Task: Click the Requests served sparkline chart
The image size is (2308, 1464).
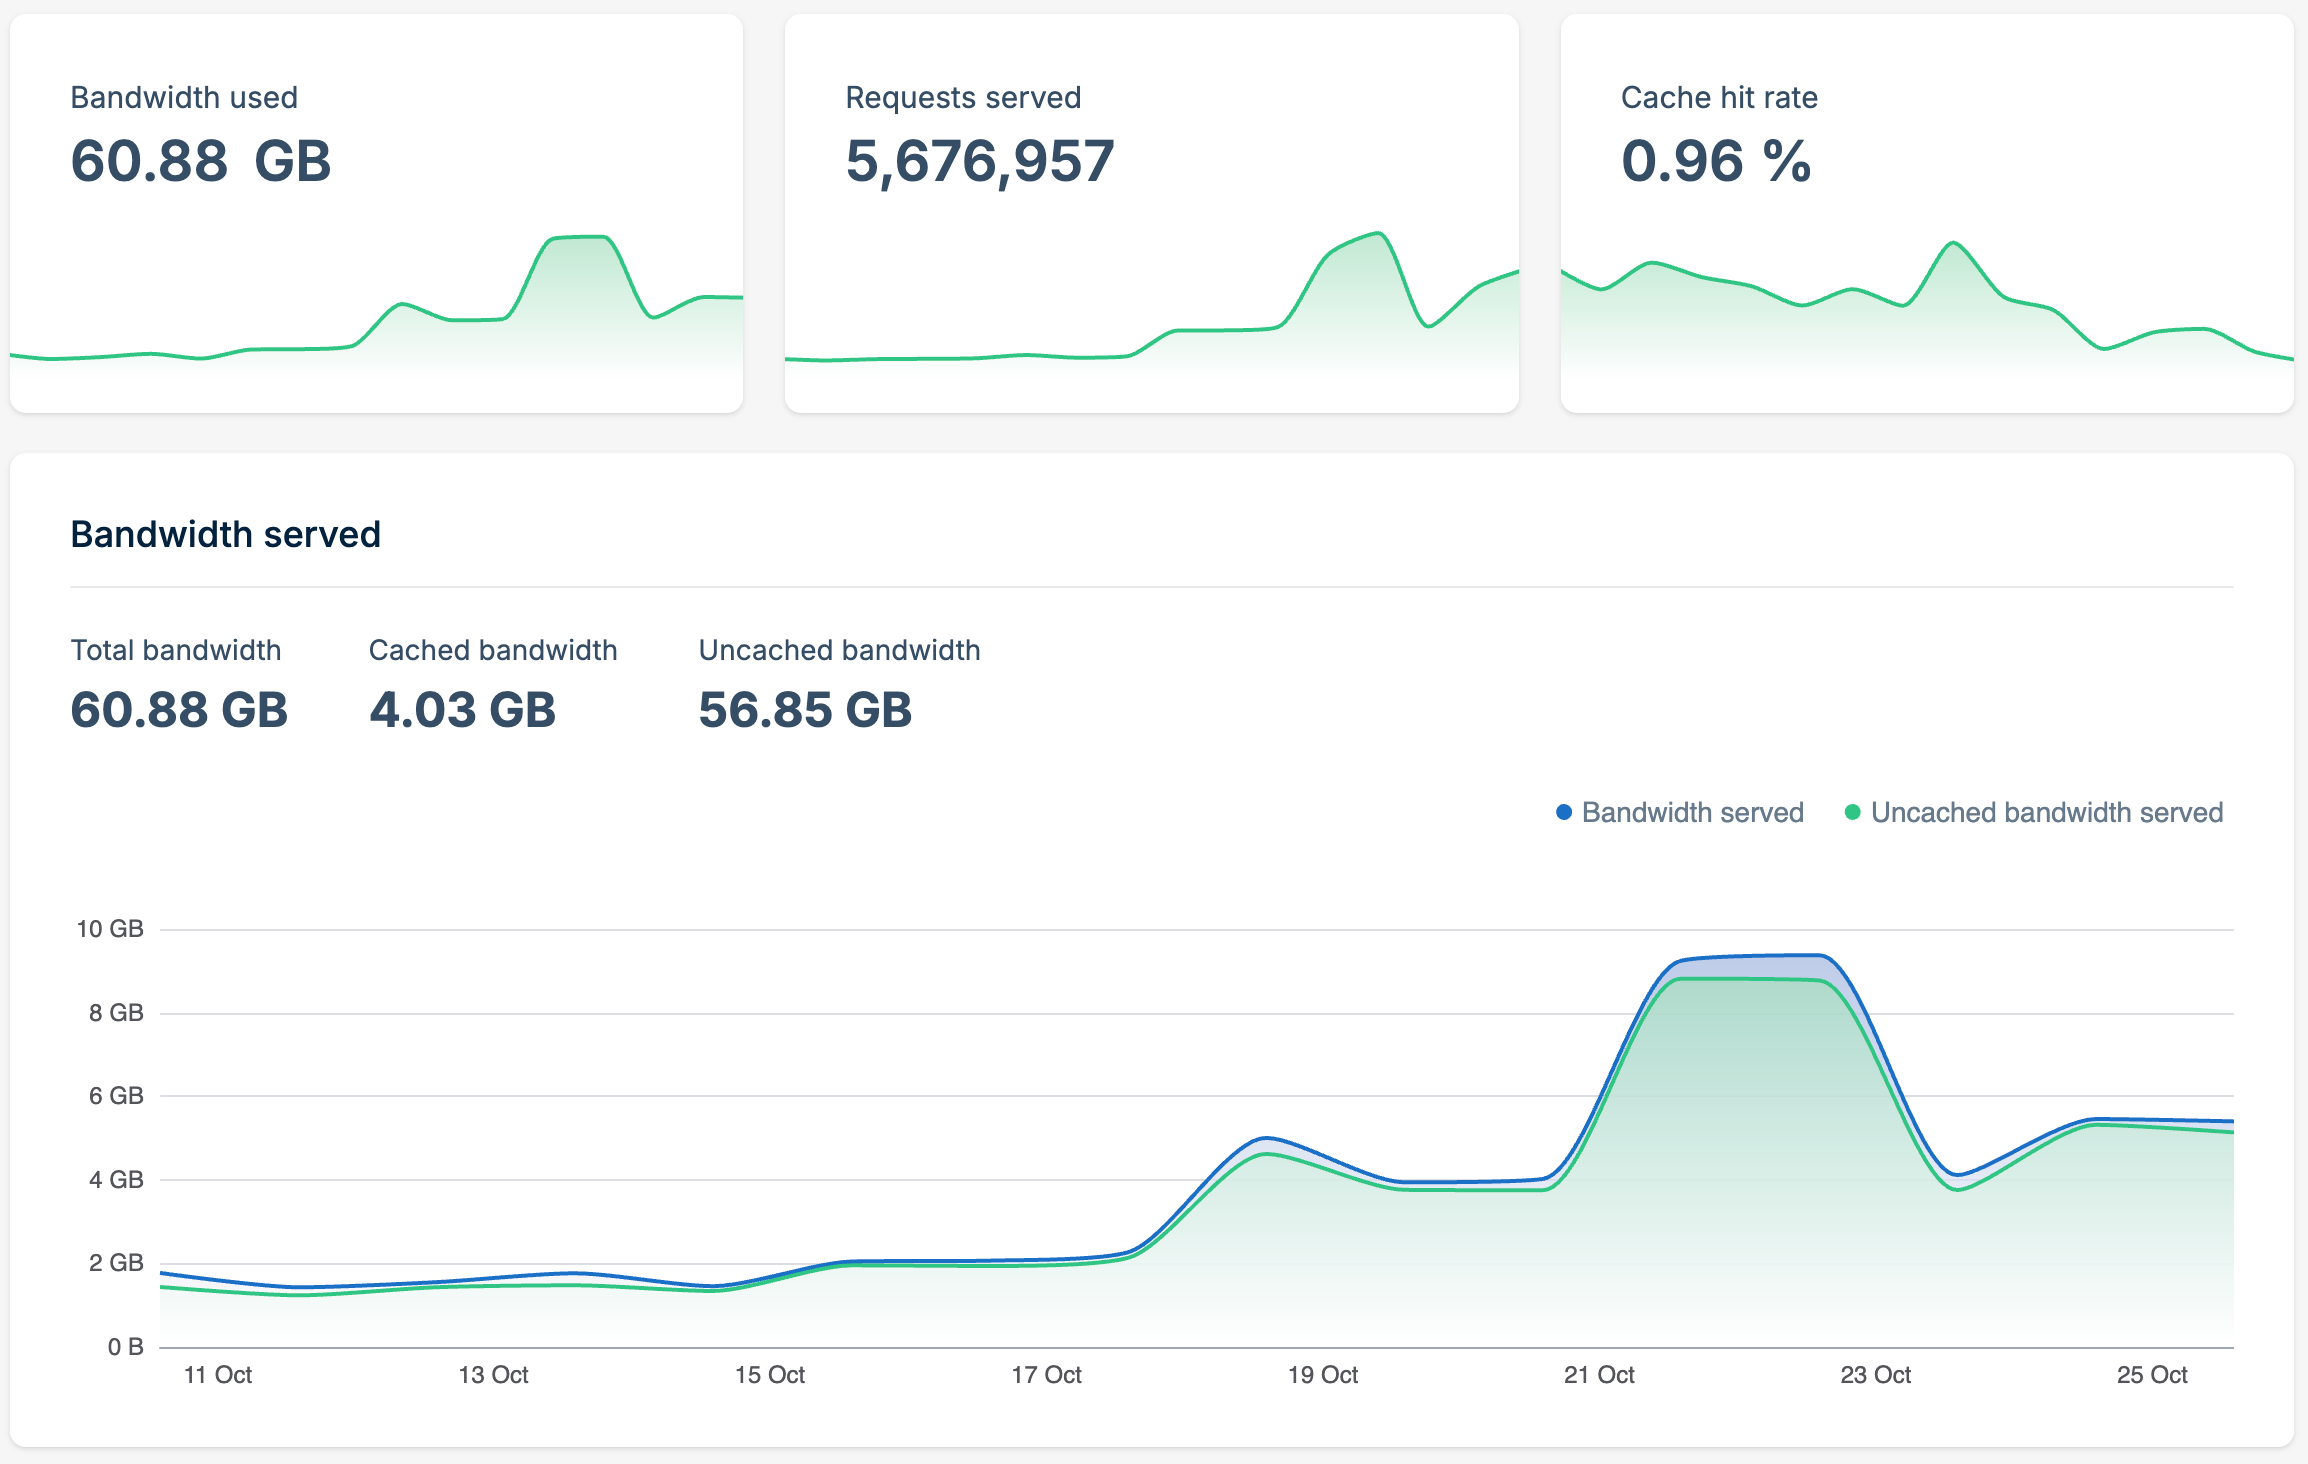Action: (x=1152, y=305)
